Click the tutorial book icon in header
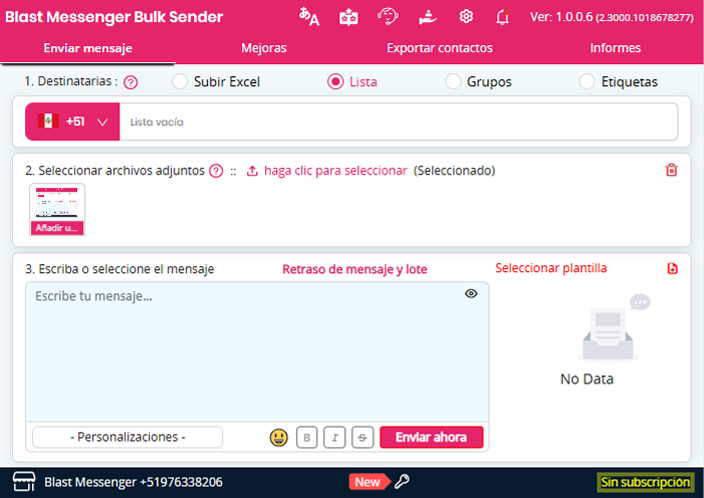 pos(348,18)
